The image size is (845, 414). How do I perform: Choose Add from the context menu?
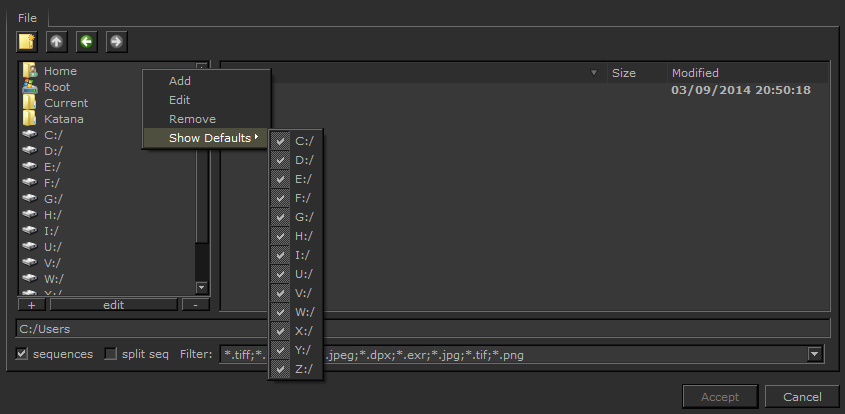pos(180,81)
